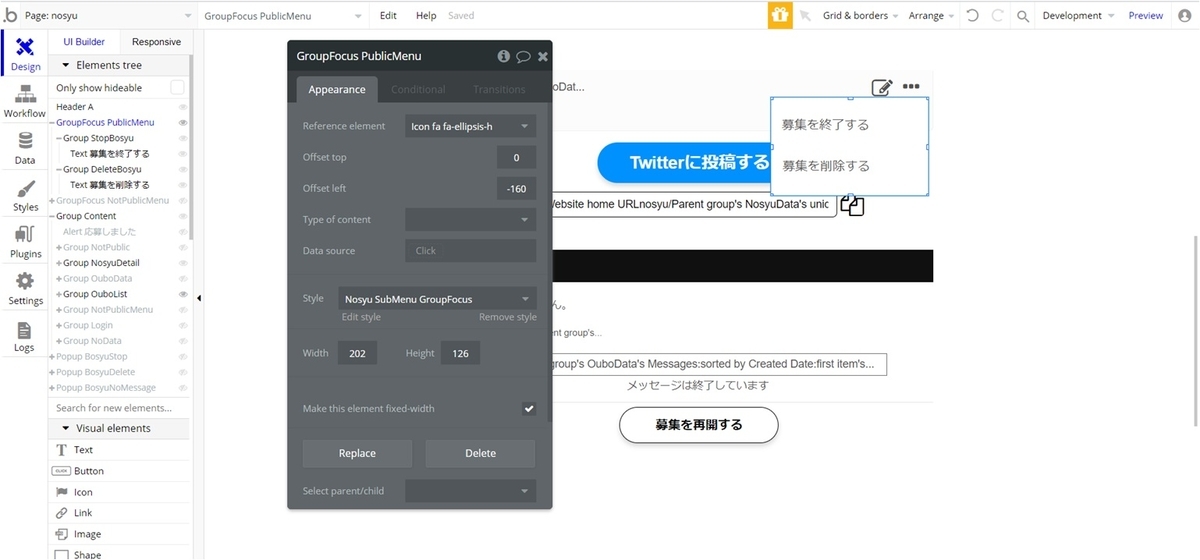Image resolution: width=1200 pixels, height=560 pixels.
Task: Click the redo icon
Action: [997, 16]
